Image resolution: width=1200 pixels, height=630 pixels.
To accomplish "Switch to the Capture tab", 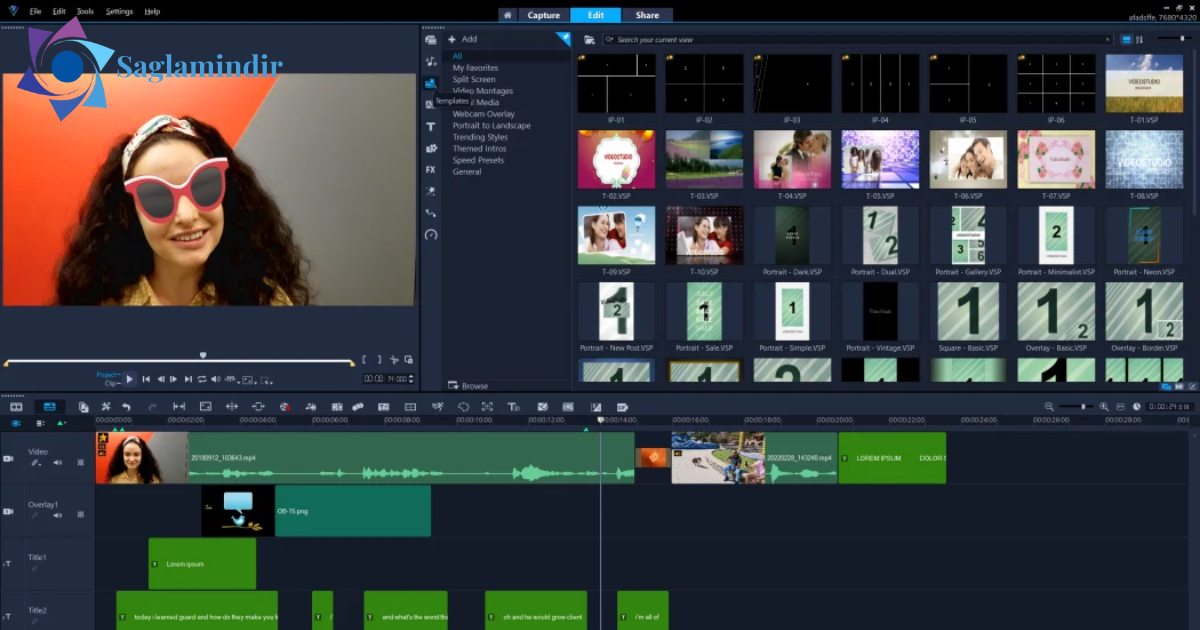I will point(544,15).
